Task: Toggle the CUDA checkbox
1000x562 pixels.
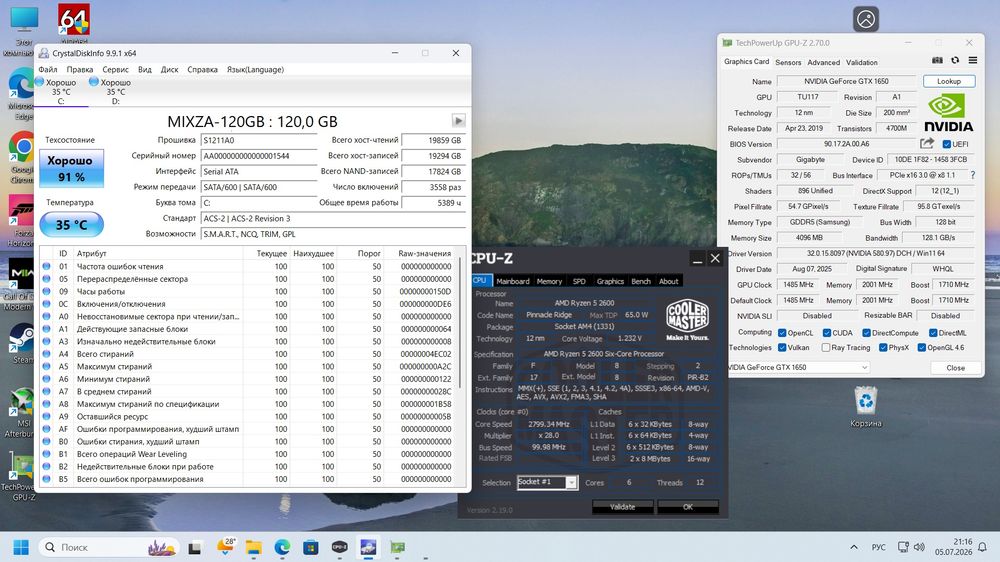Action: (827, 333)
